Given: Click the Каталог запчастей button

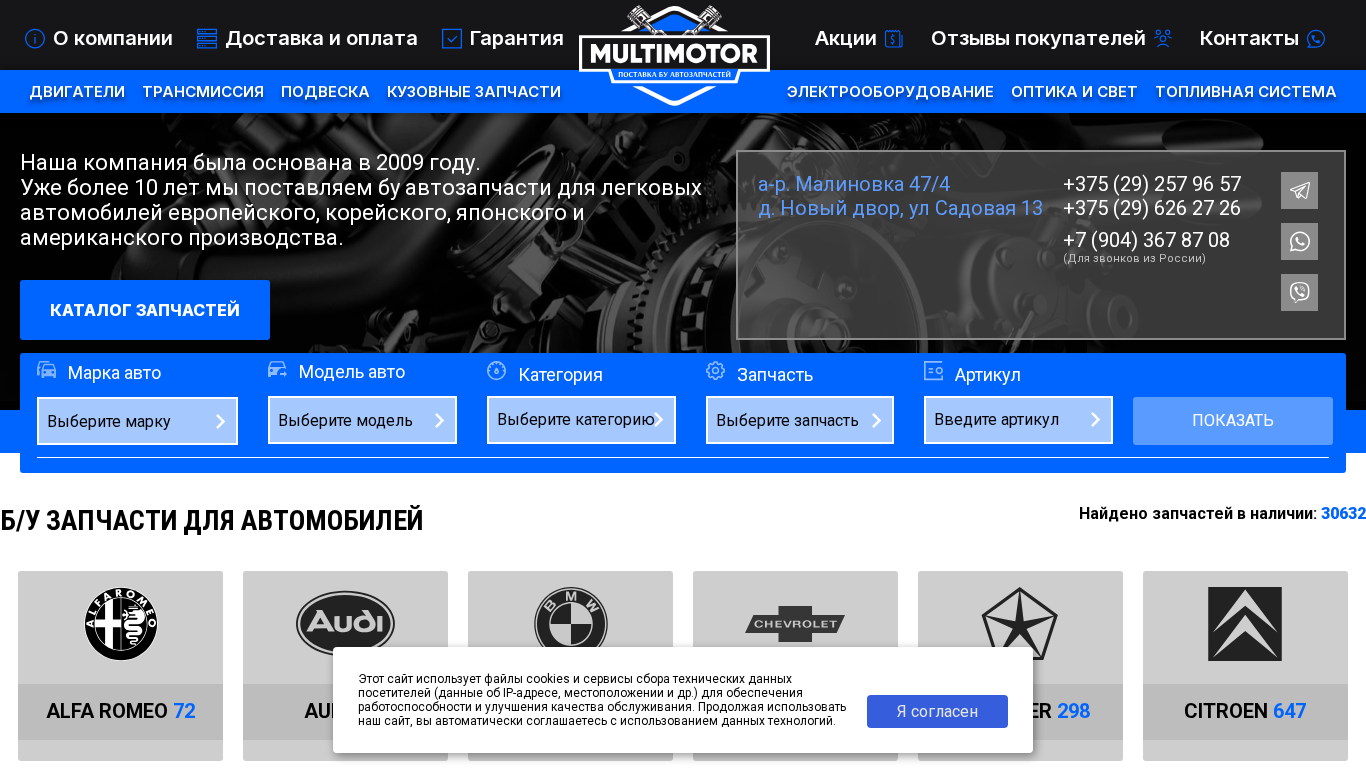Looking at the screenshot, I should point(145,310).
